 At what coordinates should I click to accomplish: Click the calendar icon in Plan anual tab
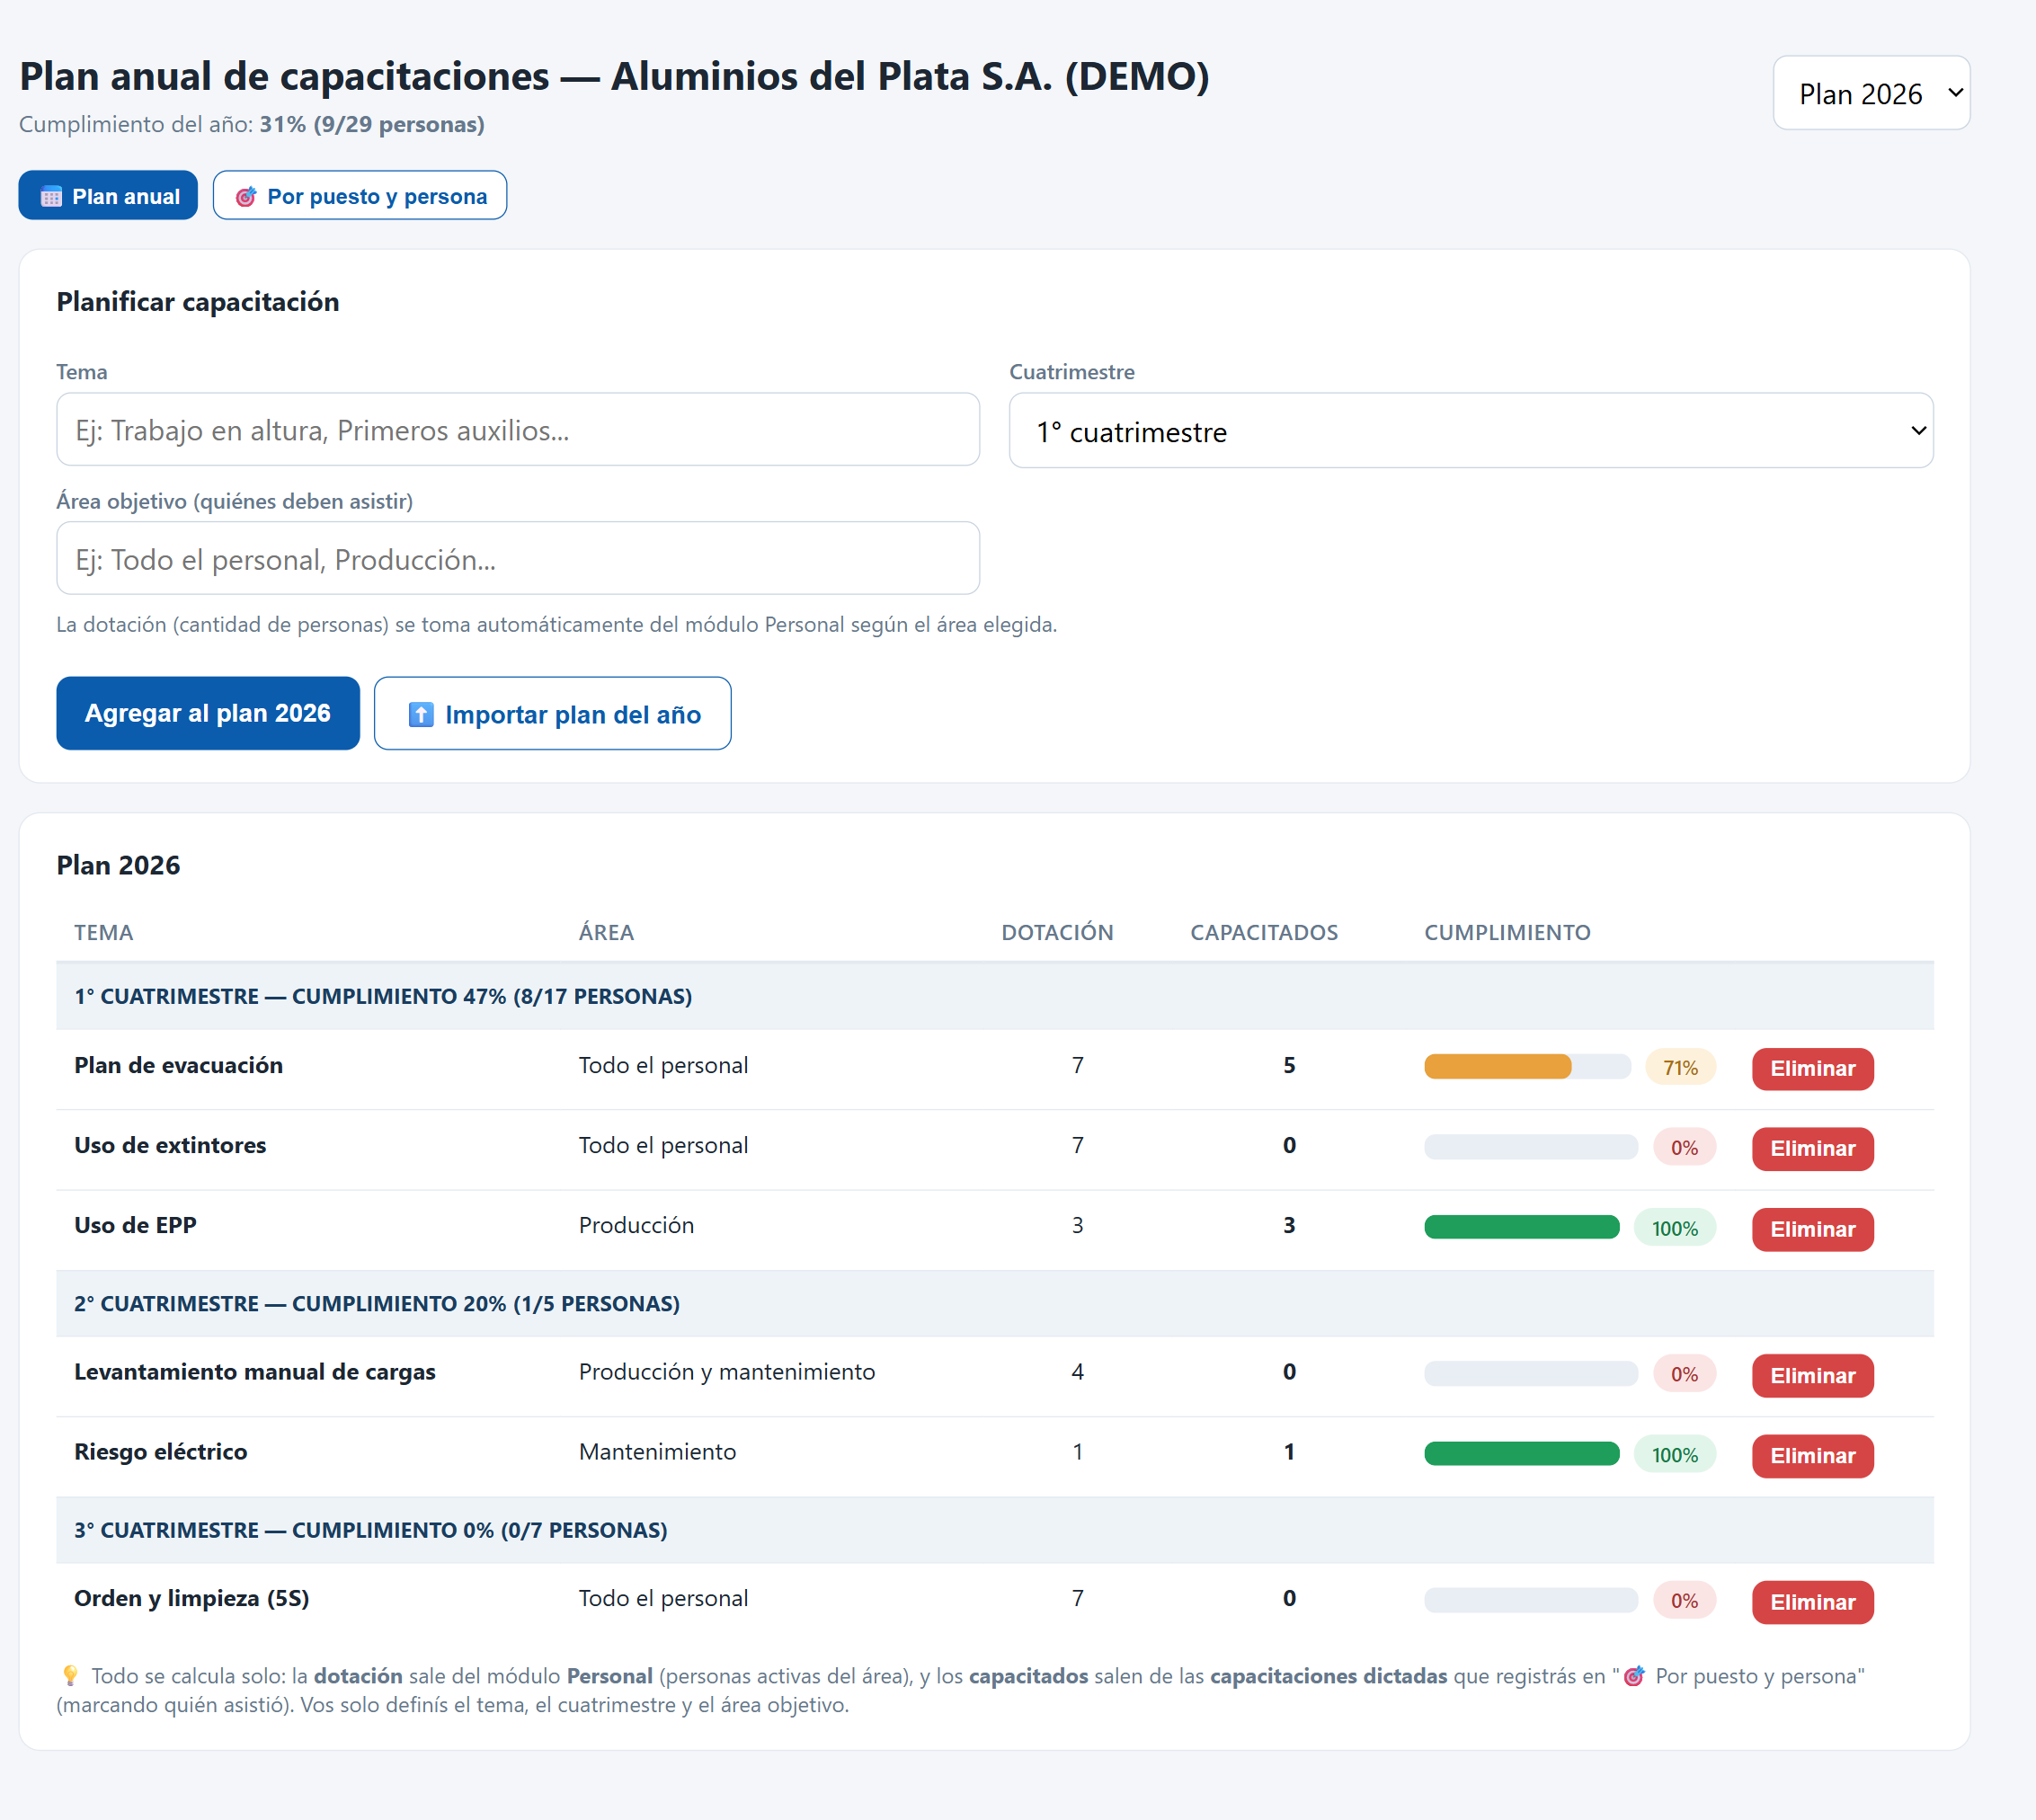[51, 197]
